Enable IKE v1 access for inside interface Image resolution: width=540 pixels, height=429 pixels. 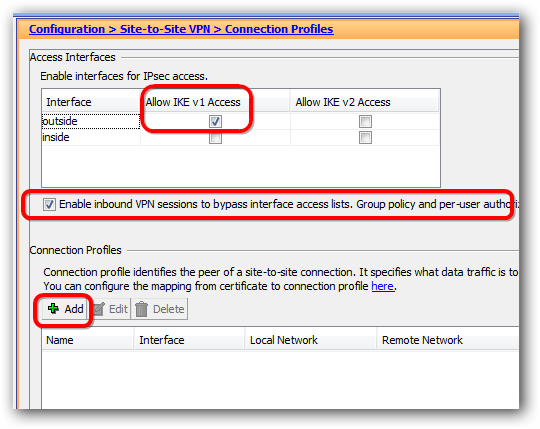coord(215,137)
